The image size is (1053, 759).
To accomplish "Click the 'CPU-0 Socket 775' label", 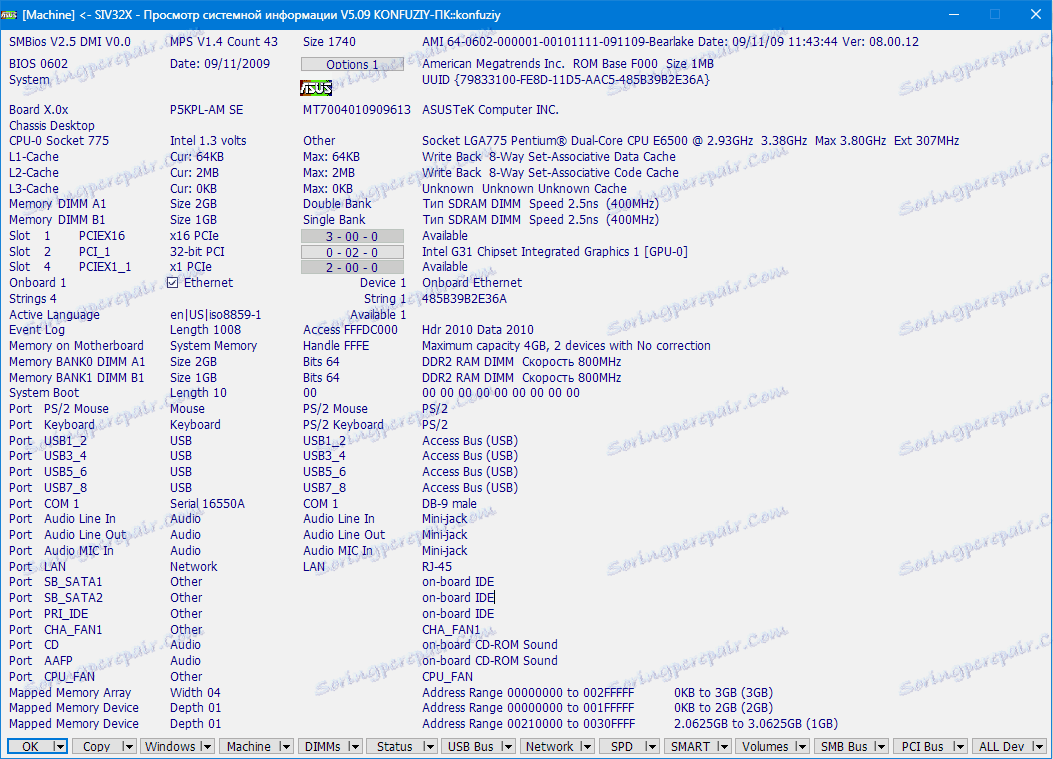I will pos(59,141).
